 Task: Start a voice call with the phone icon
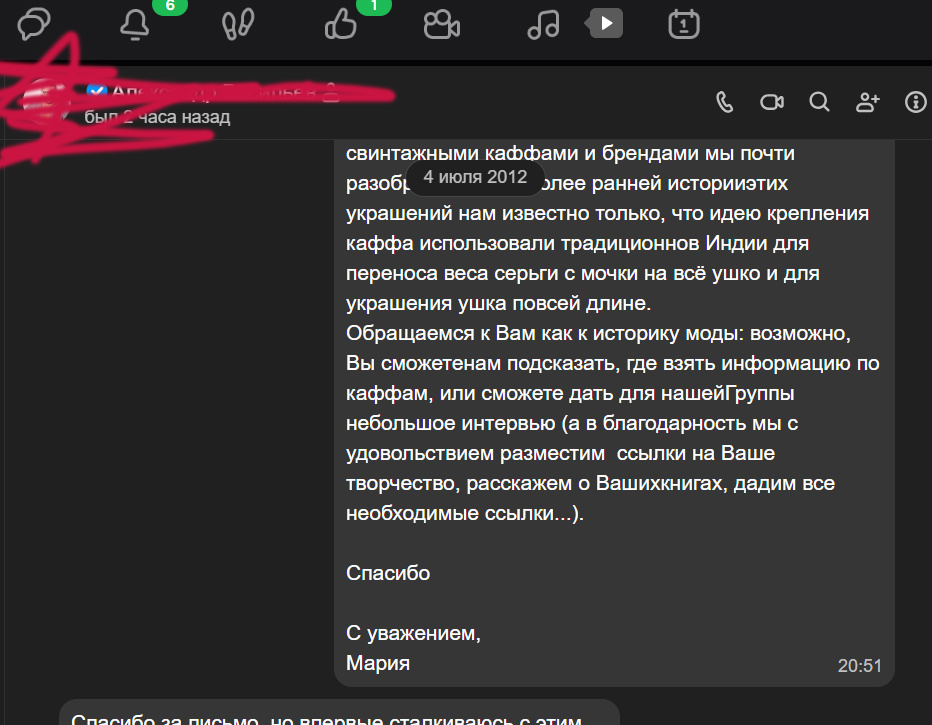click(x=723, y=102)
